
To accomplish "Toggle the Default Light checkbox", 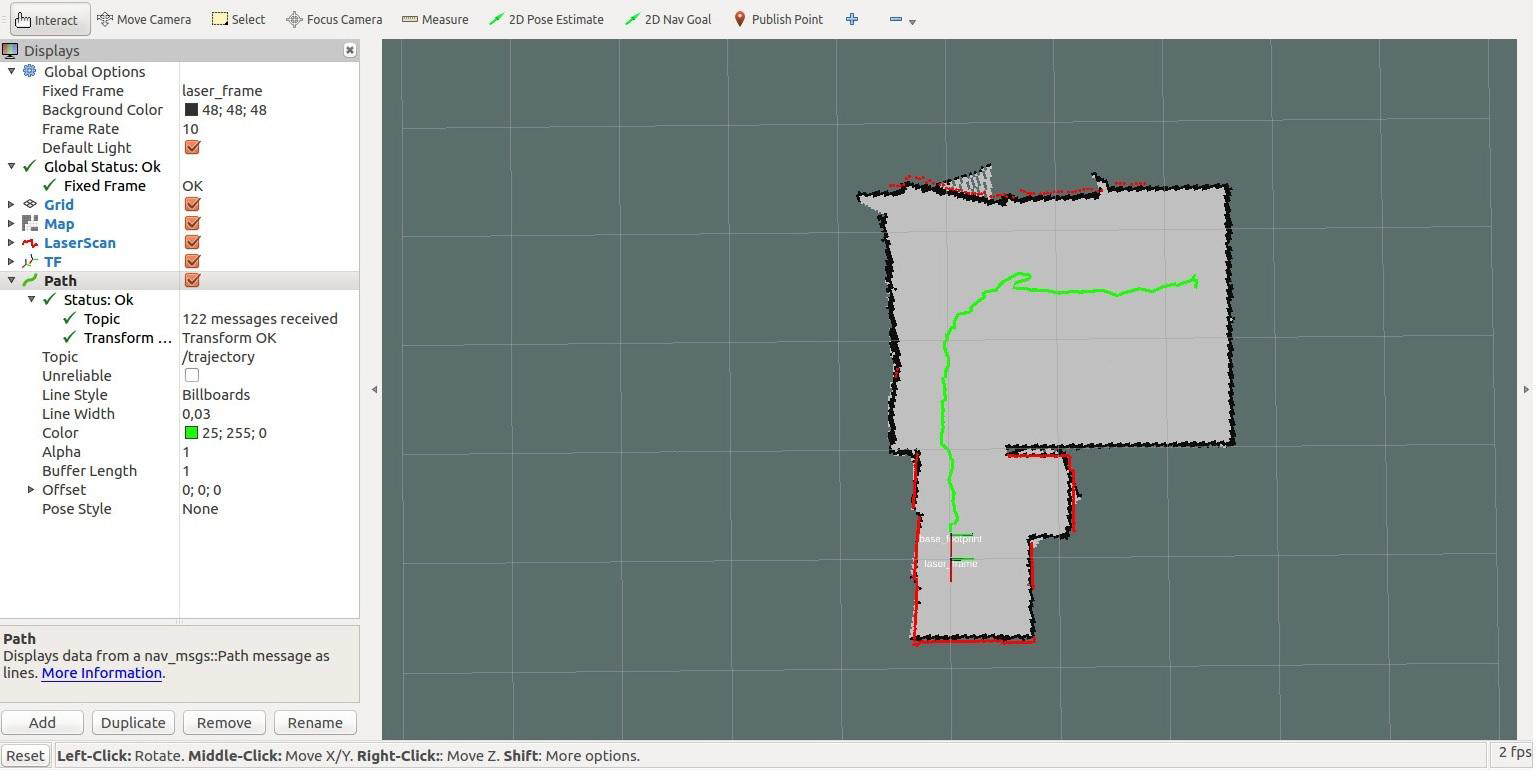I will (x=191, y=147).
